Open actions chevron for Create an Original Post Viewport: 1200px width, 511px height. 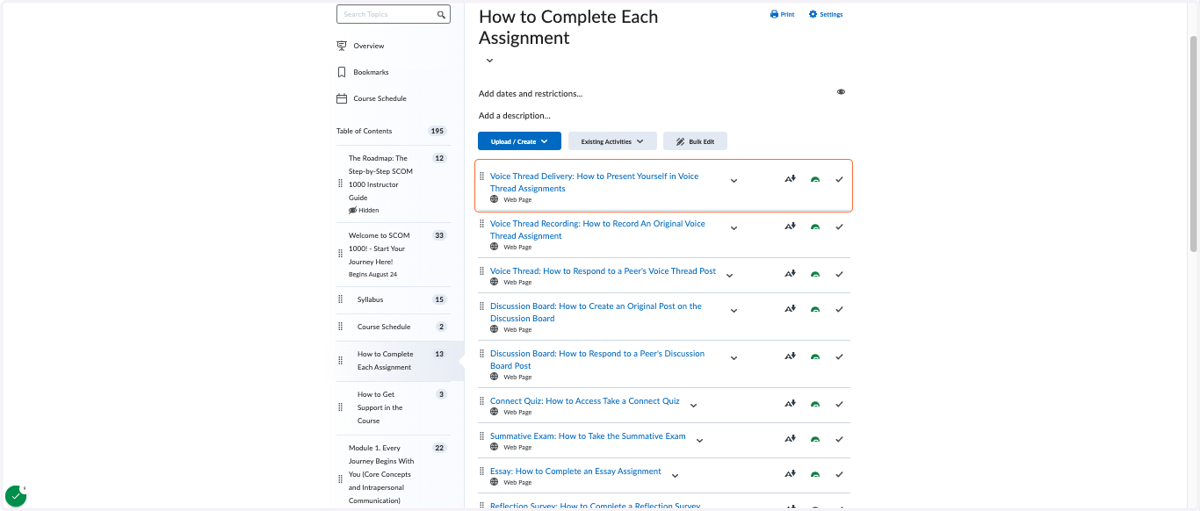pyautogui.click(x=734, y=310)
